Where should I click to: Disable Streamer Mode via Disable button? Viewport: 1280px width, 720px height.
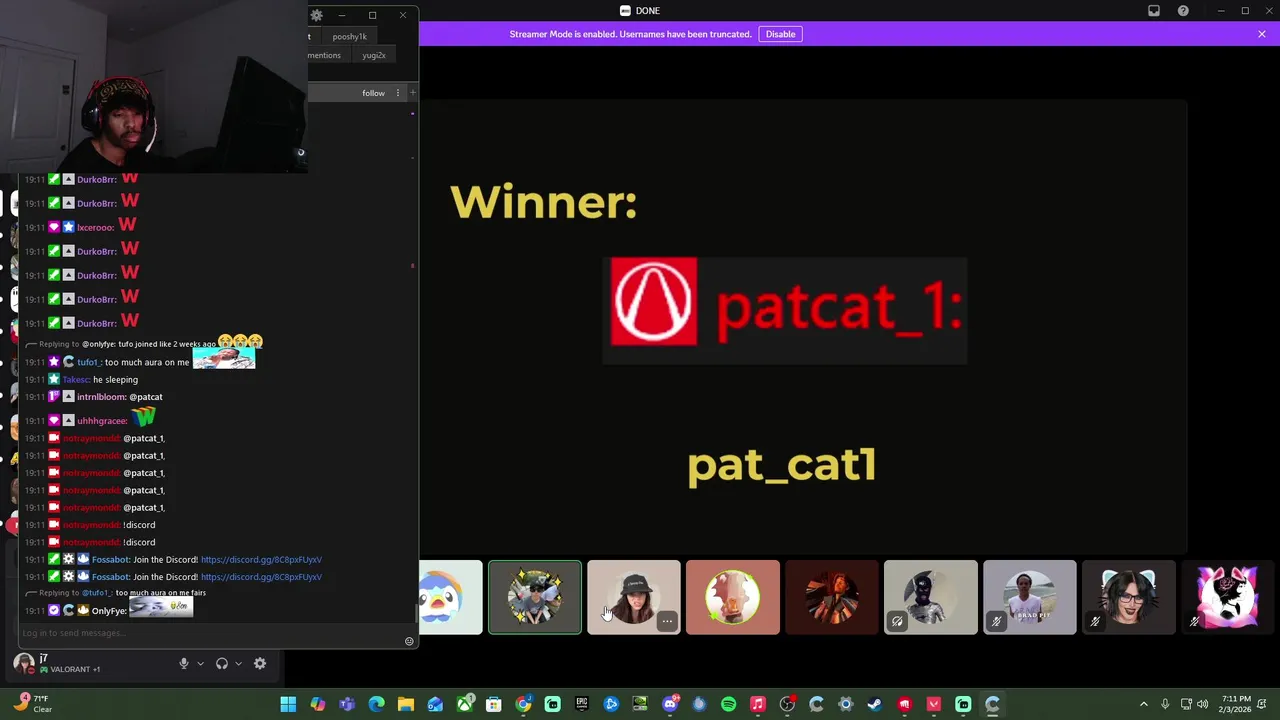[x=780, y=34]
